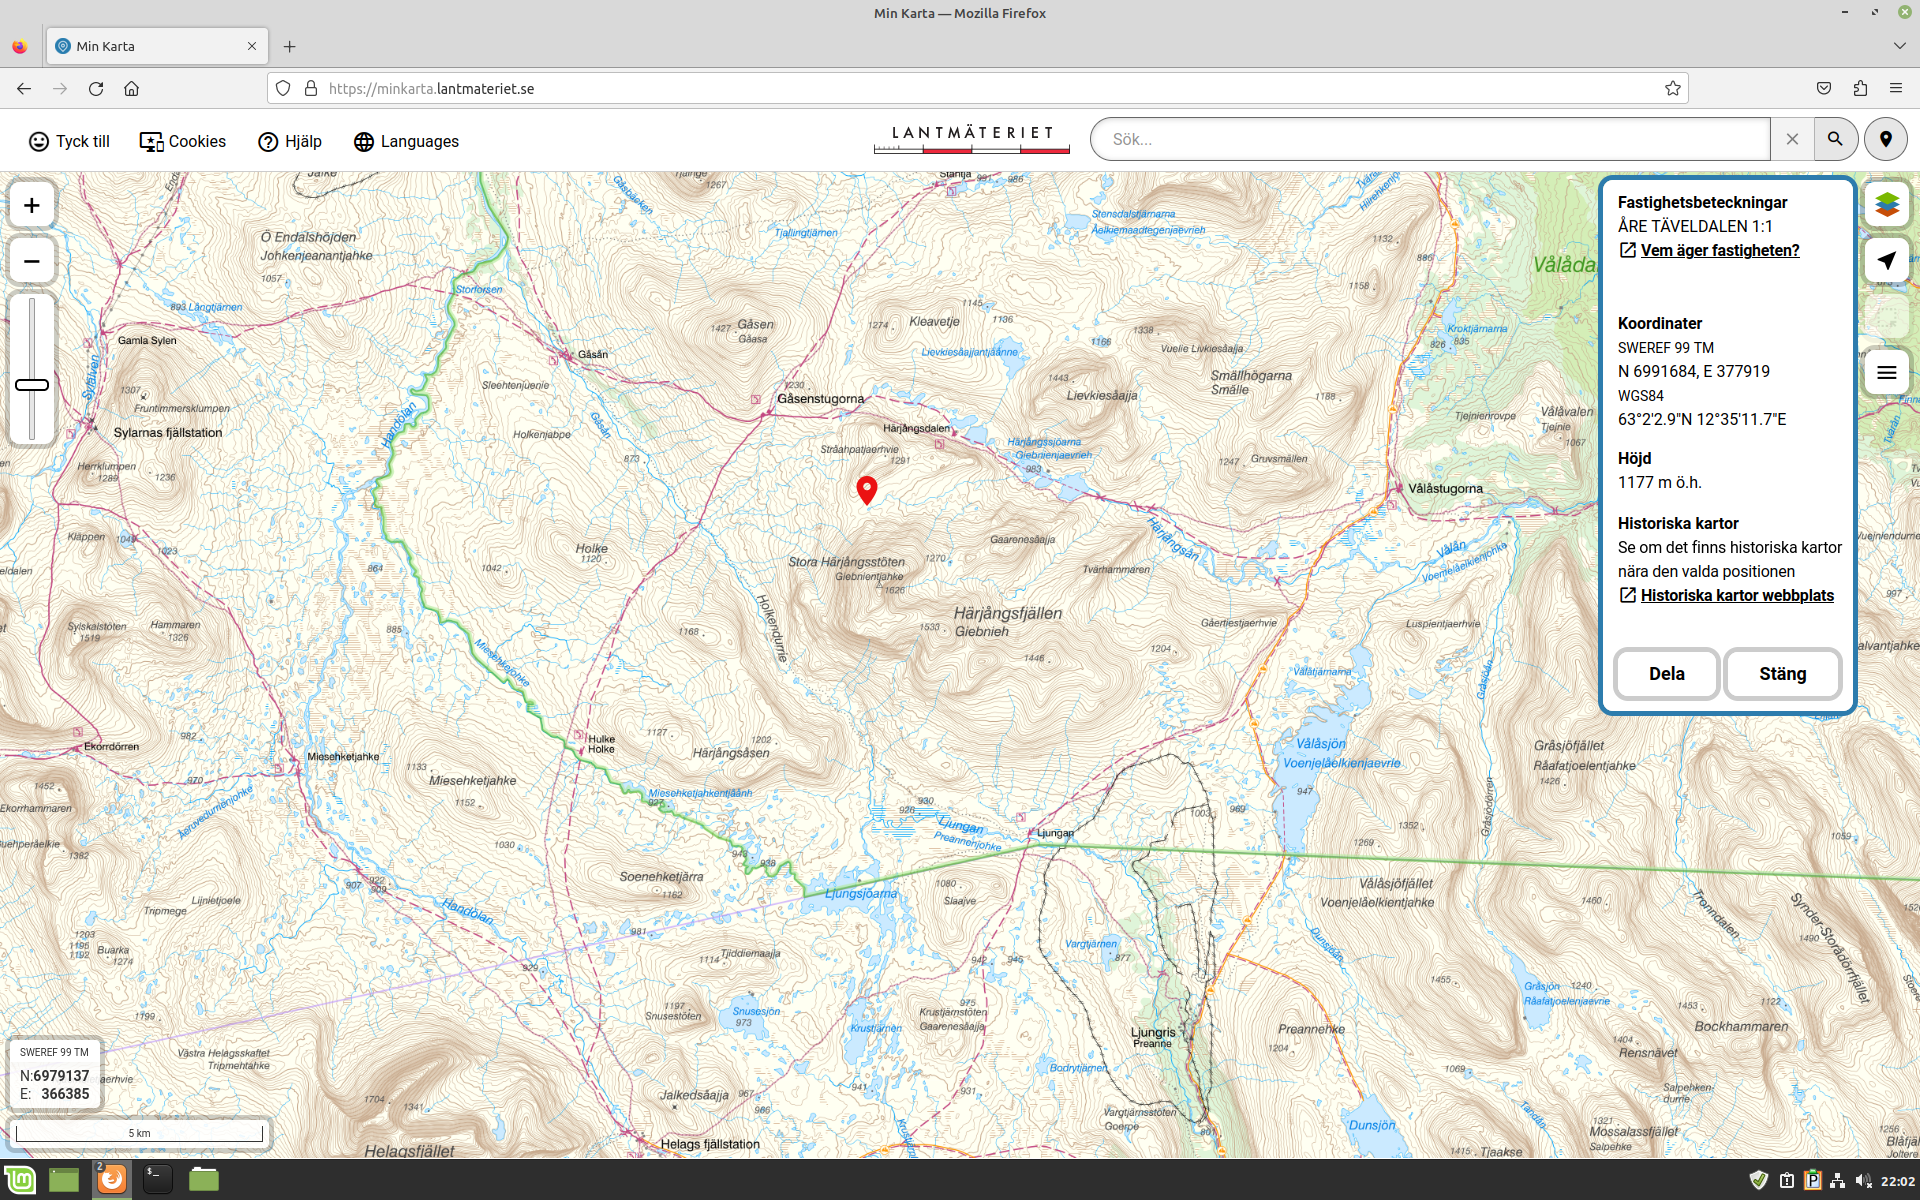Viewport: 1920px width, 1200px height.
Task: Open Pocket save icon
Action: click(x=1824, y=88)
